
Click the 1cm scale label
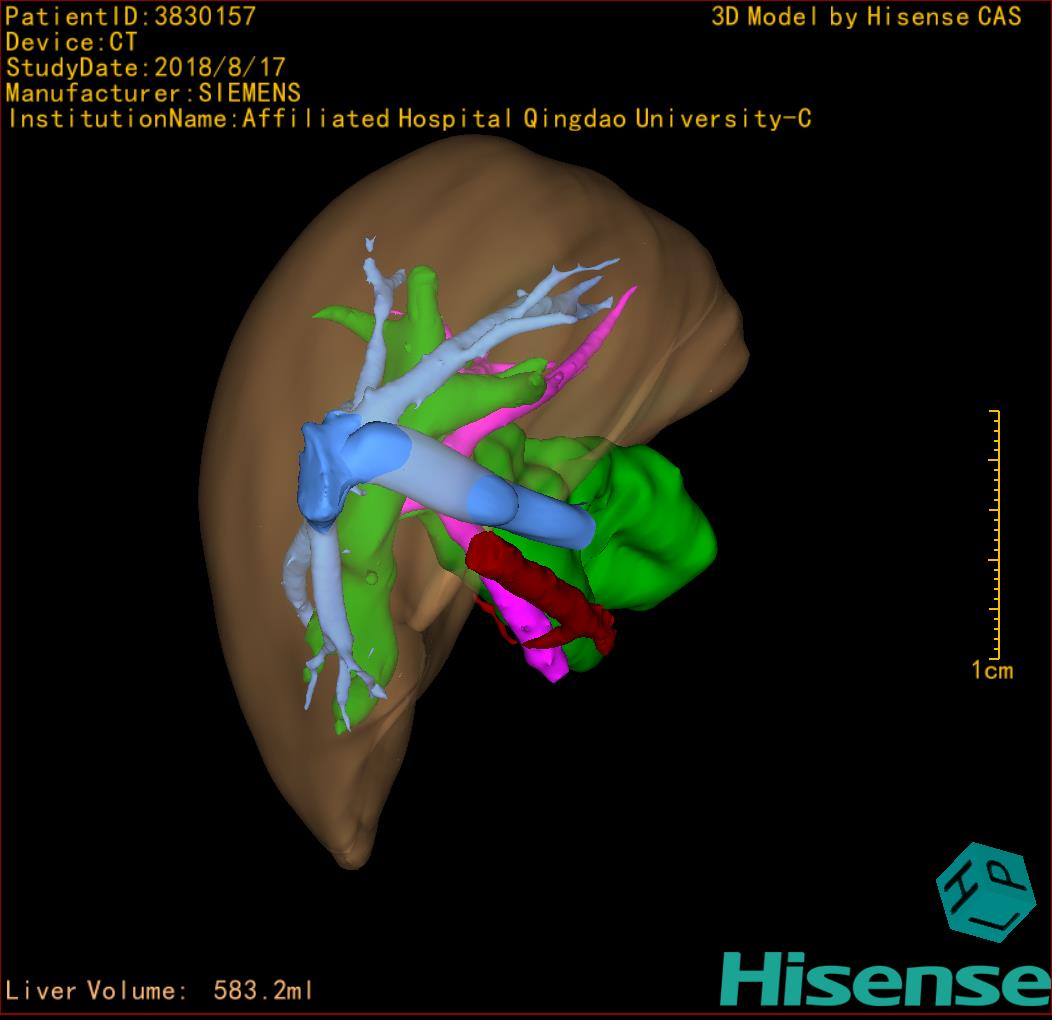coord(991,671)
